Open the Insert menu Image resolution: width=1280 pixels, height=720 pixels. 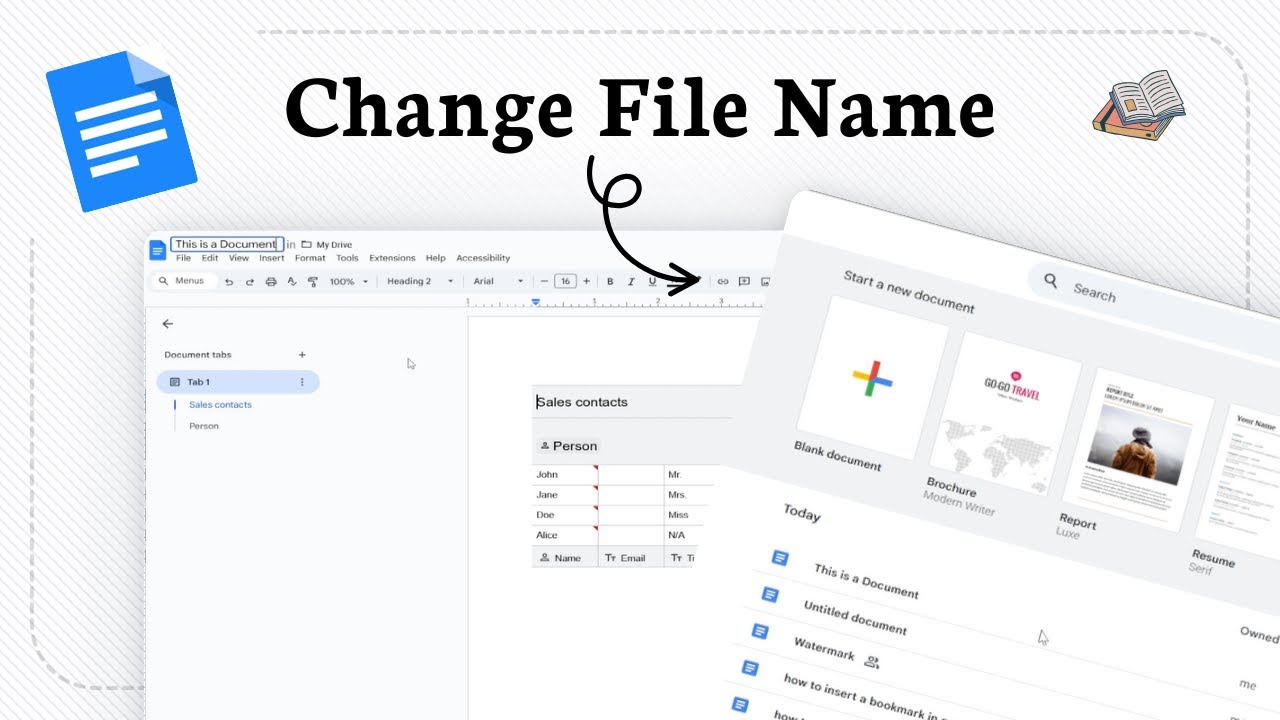272,258
